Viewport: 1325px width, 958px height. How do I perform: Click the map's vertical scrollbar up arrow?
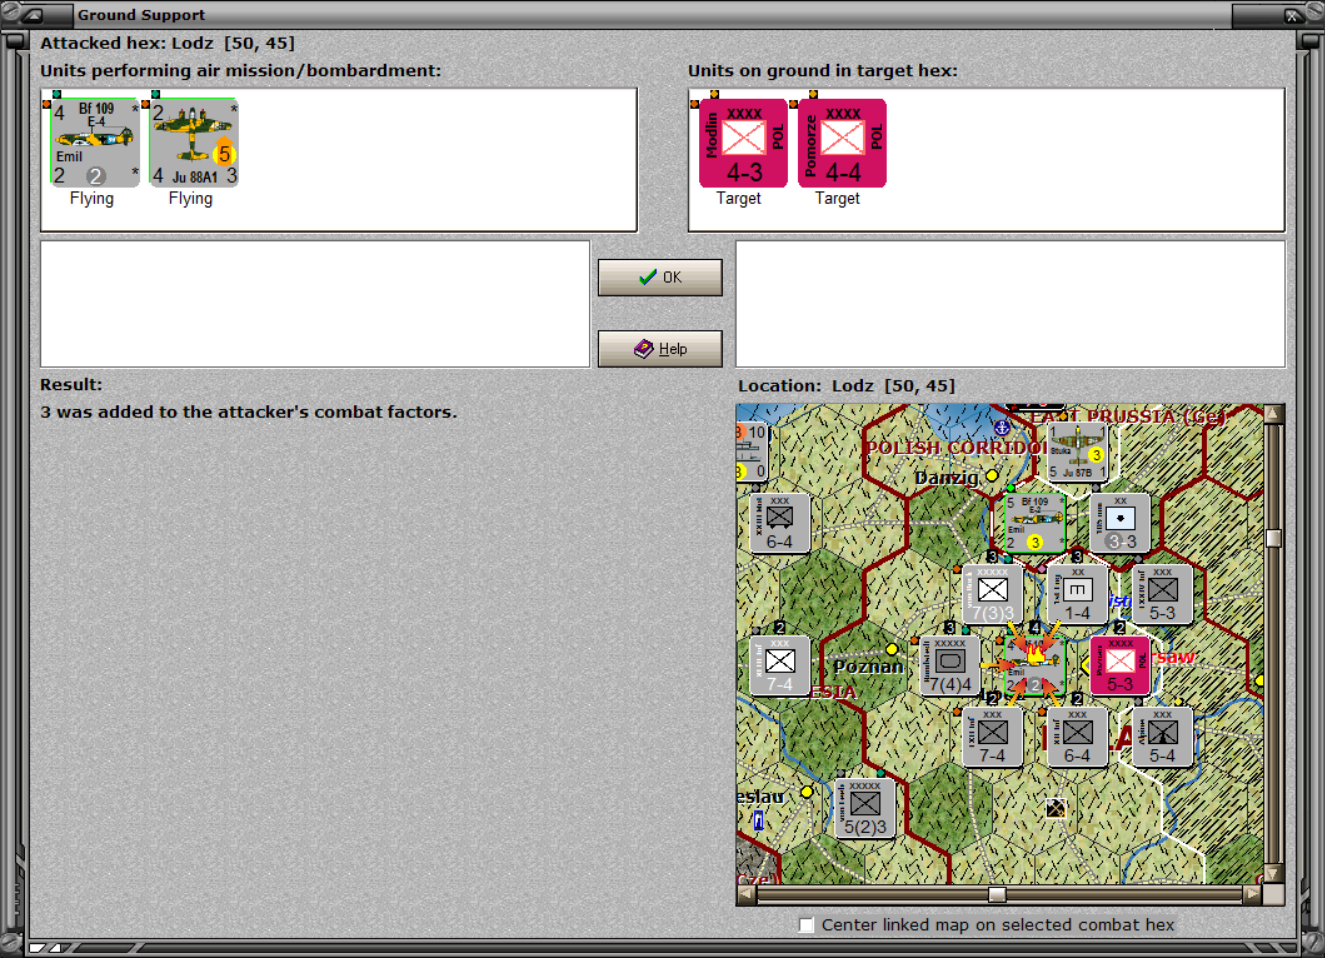pos(1273,414)
